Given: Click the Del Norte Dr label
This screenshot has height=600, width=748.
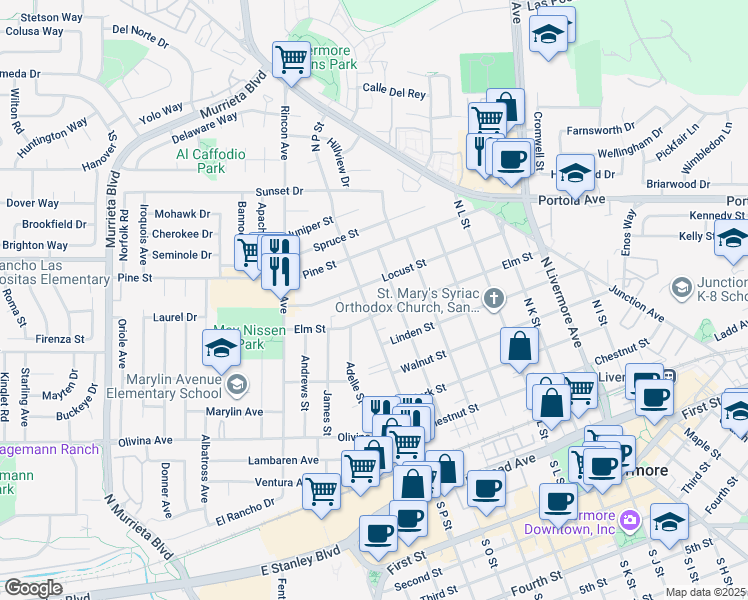Looking at the screenshot, I should (x=141, y=36).
